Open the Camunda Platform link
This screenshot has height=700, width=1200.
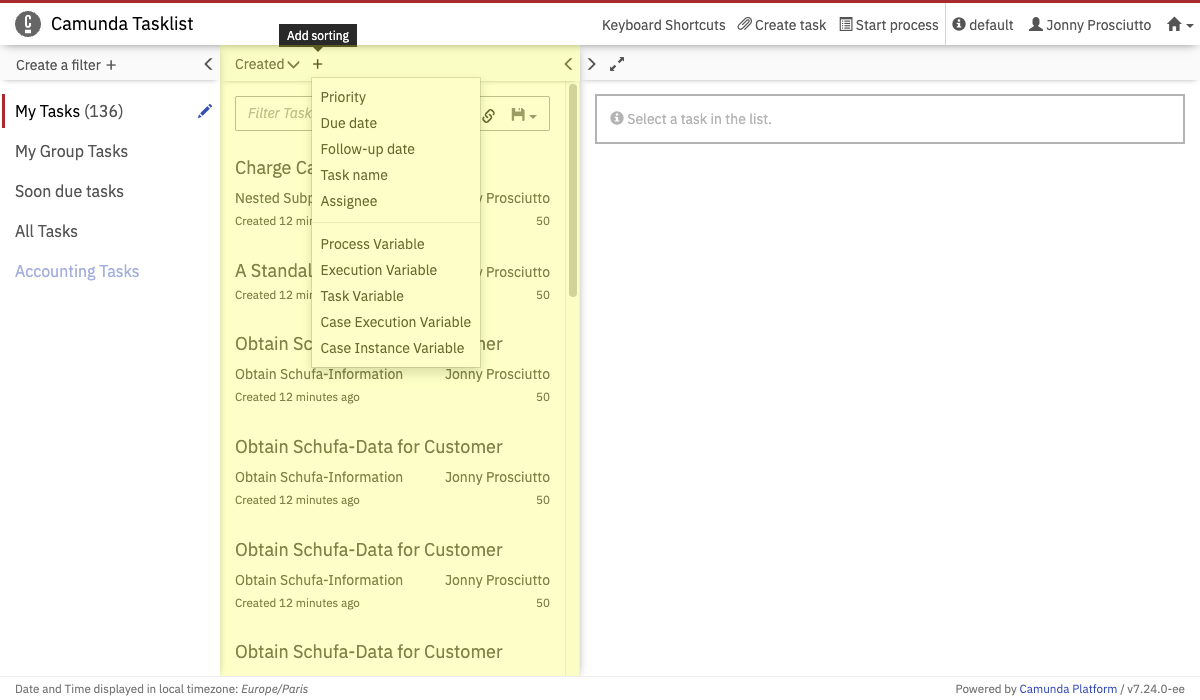(1068, 689)
